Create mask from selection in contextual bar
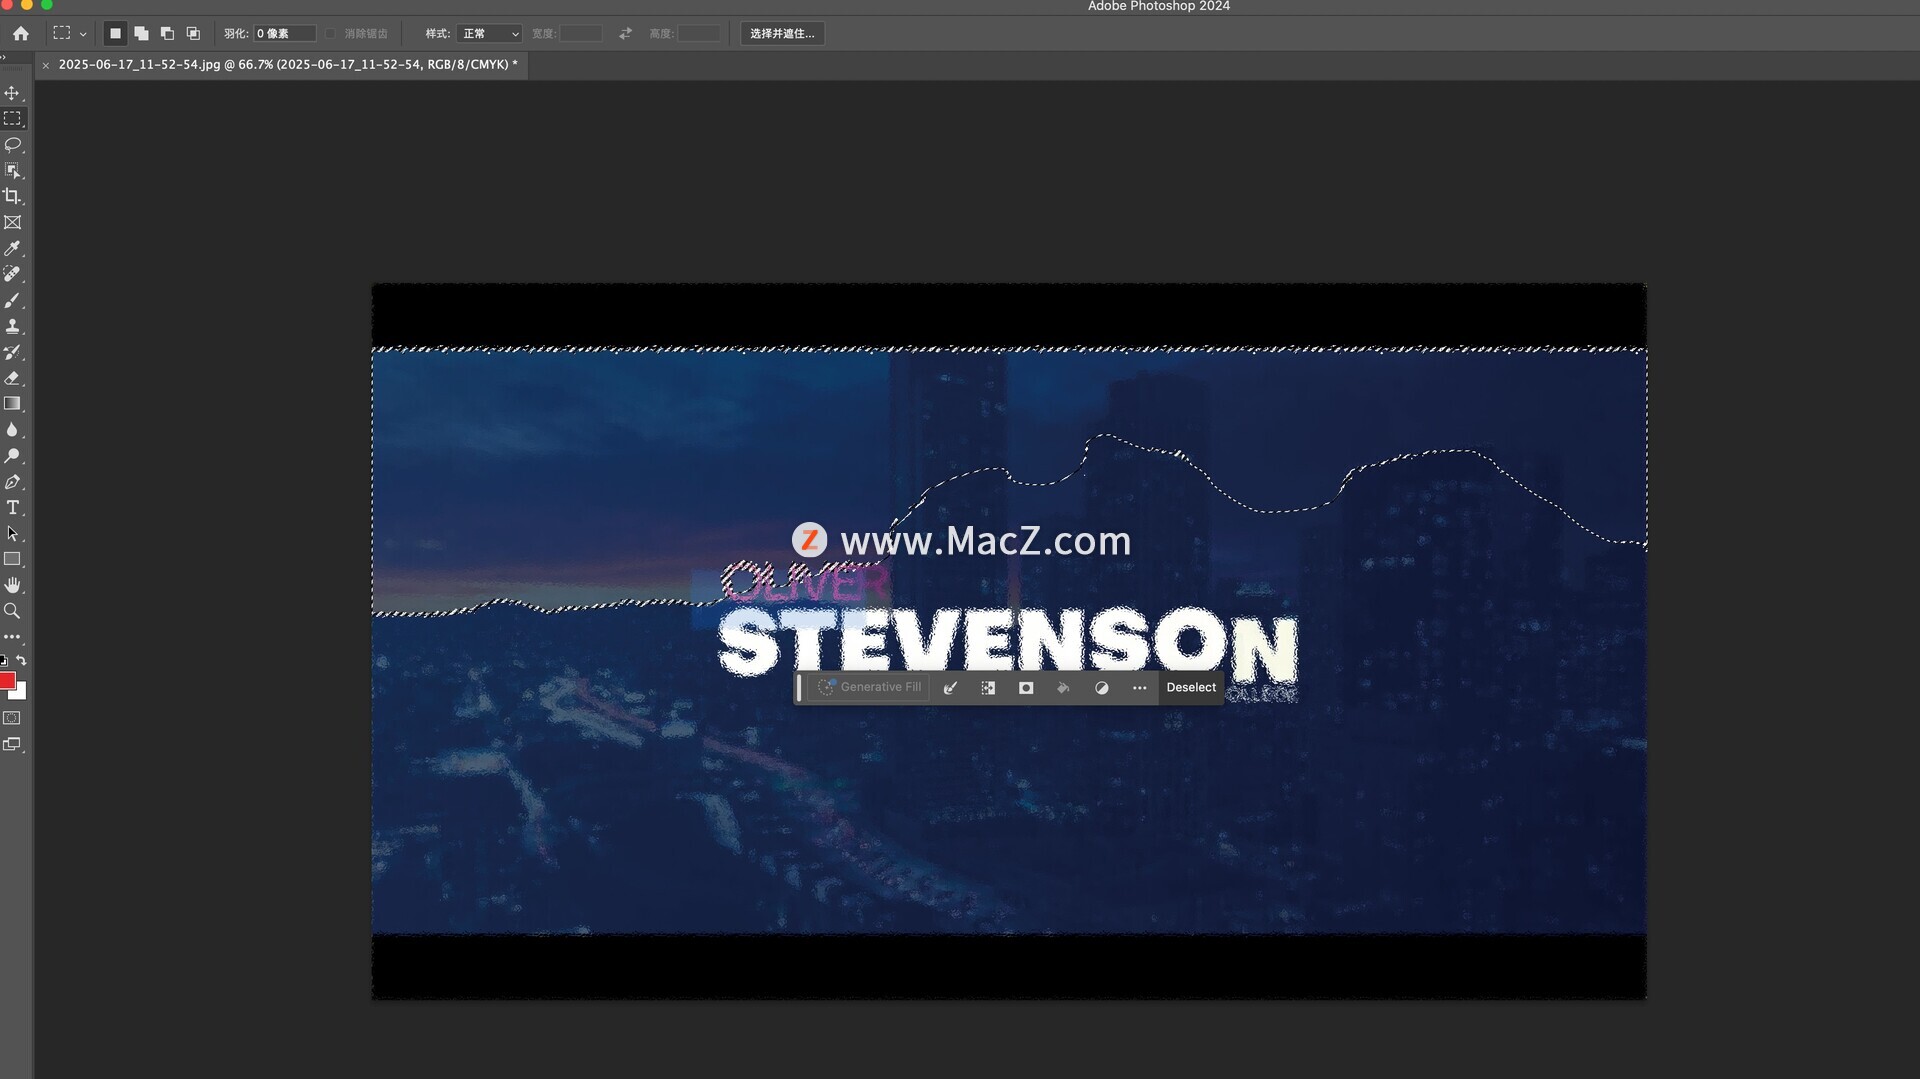Viewport: 1920px width, 1079px height. [x=1026, y=688]
